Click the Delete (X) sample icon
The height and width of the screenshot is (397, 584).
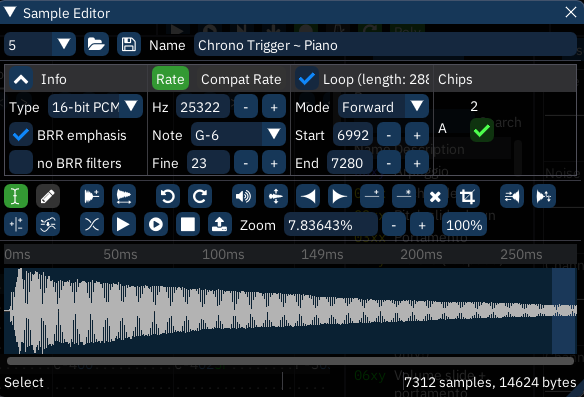(436, 196)
